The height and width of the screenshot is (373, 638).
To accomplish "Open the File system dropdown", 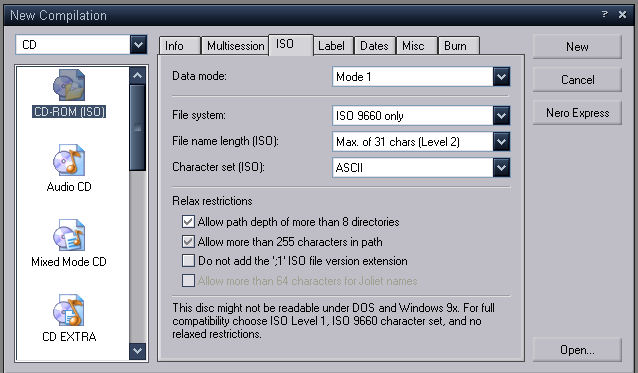I will [x=501, y=116].
